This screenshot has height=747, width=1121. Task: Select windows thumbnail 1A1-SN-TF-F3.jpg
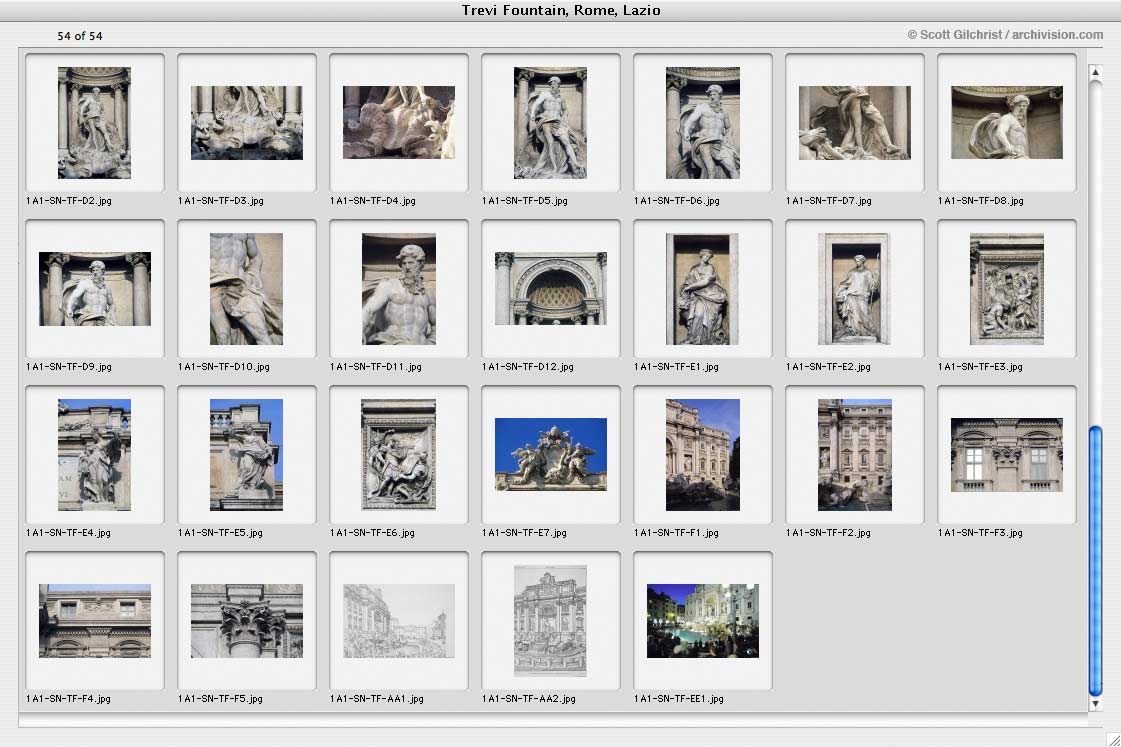tap(1007, 455)
